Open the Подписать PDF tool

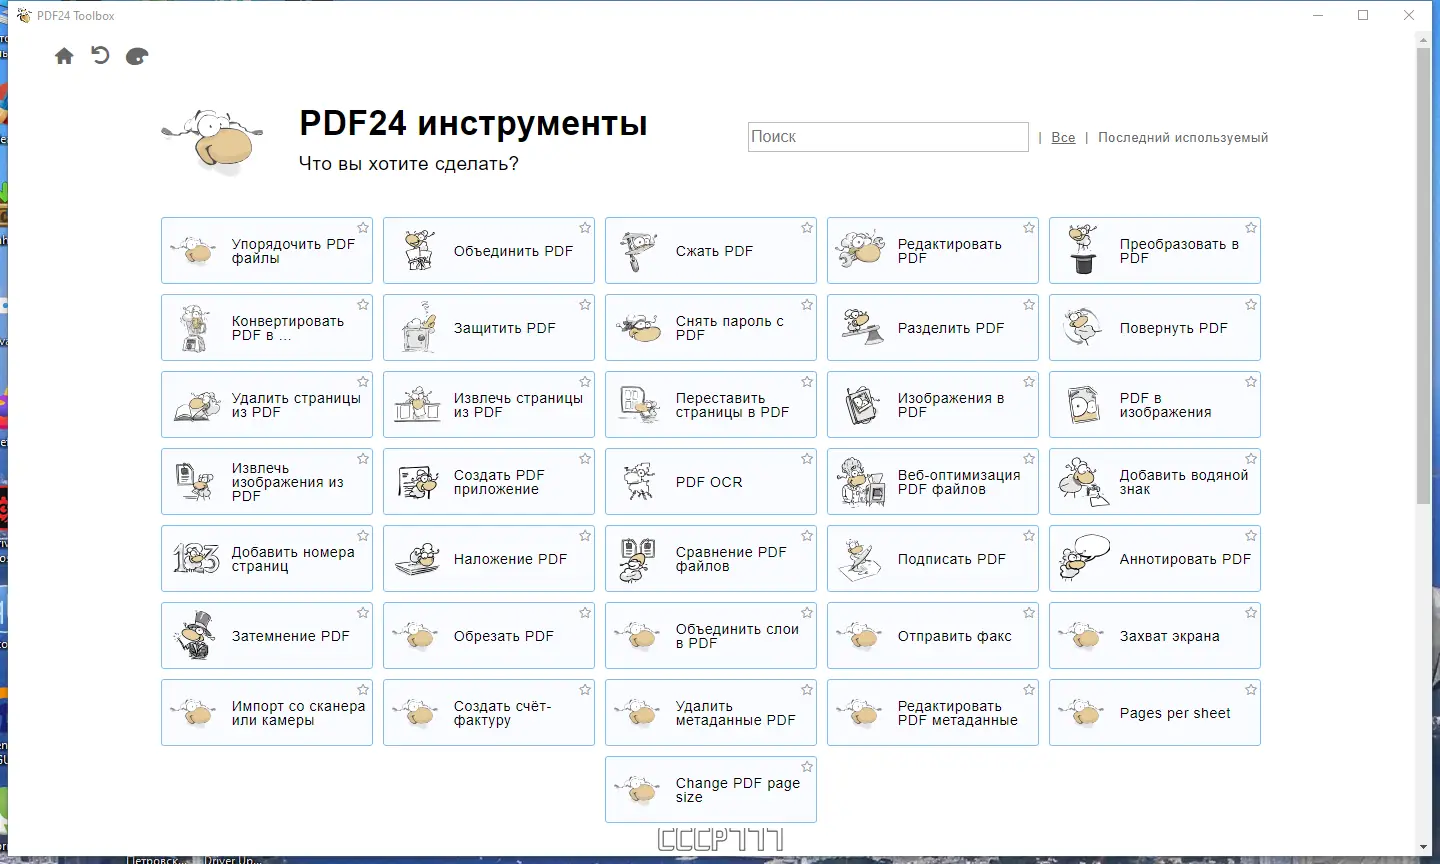point(932,558)
